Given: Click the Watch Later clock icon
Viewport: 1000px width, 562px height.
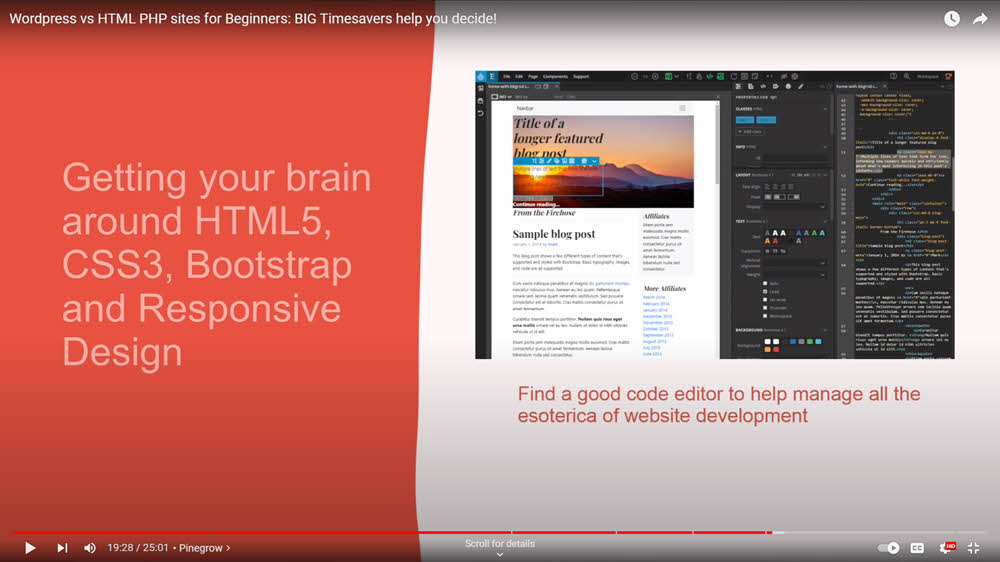Looking at the screenshot, I should coord(952,19).
